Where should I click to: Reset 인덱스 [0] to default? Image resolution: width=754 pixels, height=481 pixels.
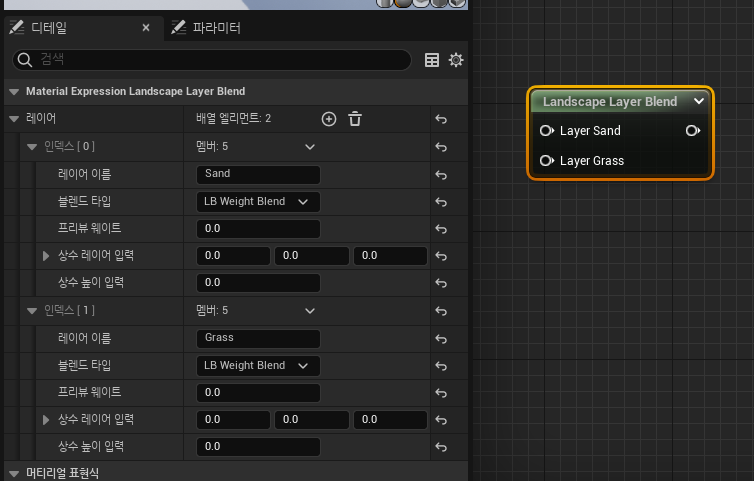pos(441,147)
